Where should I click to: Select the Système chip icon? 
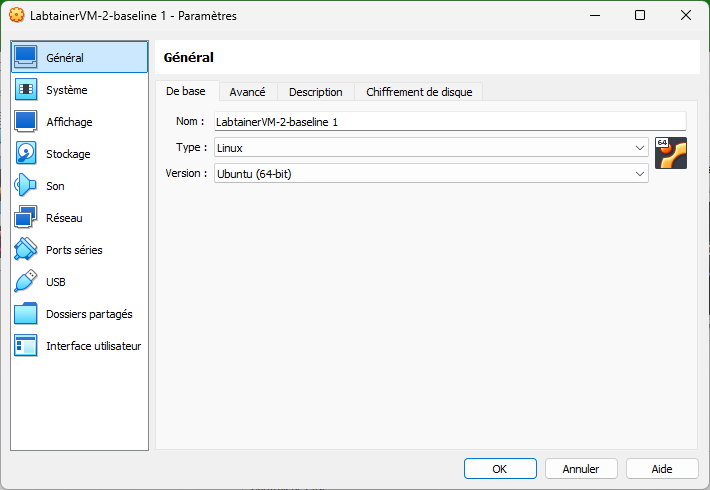[26, 90]
